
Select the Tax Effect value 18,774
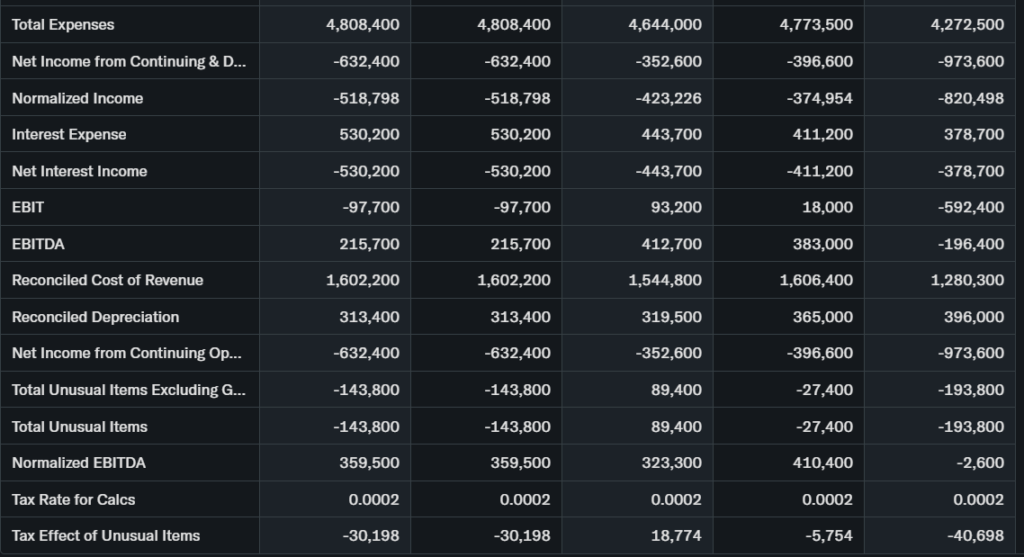tap(676, 536)
